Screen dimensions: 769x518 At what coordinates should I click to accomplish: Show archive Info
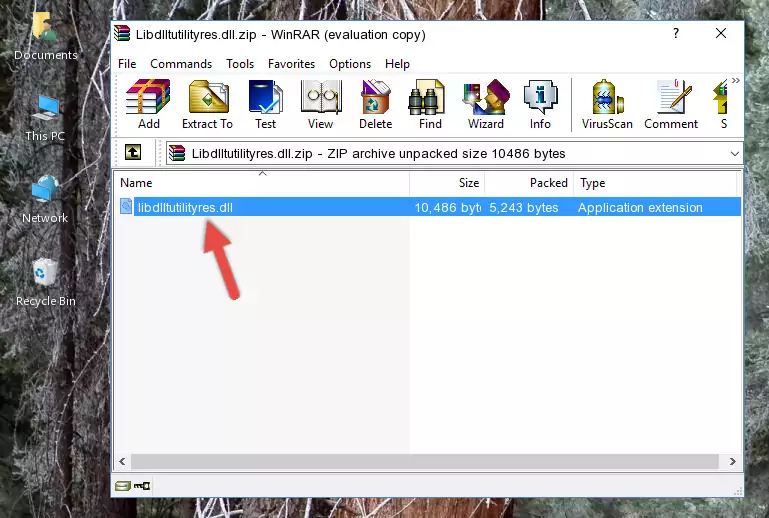click(540, 104)
